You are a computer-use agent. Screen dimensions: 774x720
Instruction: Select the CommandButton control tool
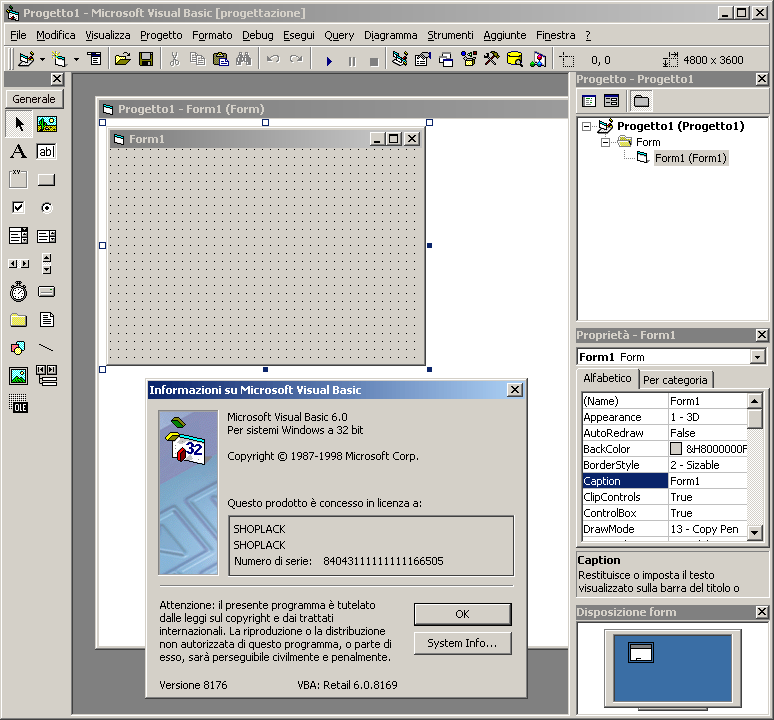(47, 179)
